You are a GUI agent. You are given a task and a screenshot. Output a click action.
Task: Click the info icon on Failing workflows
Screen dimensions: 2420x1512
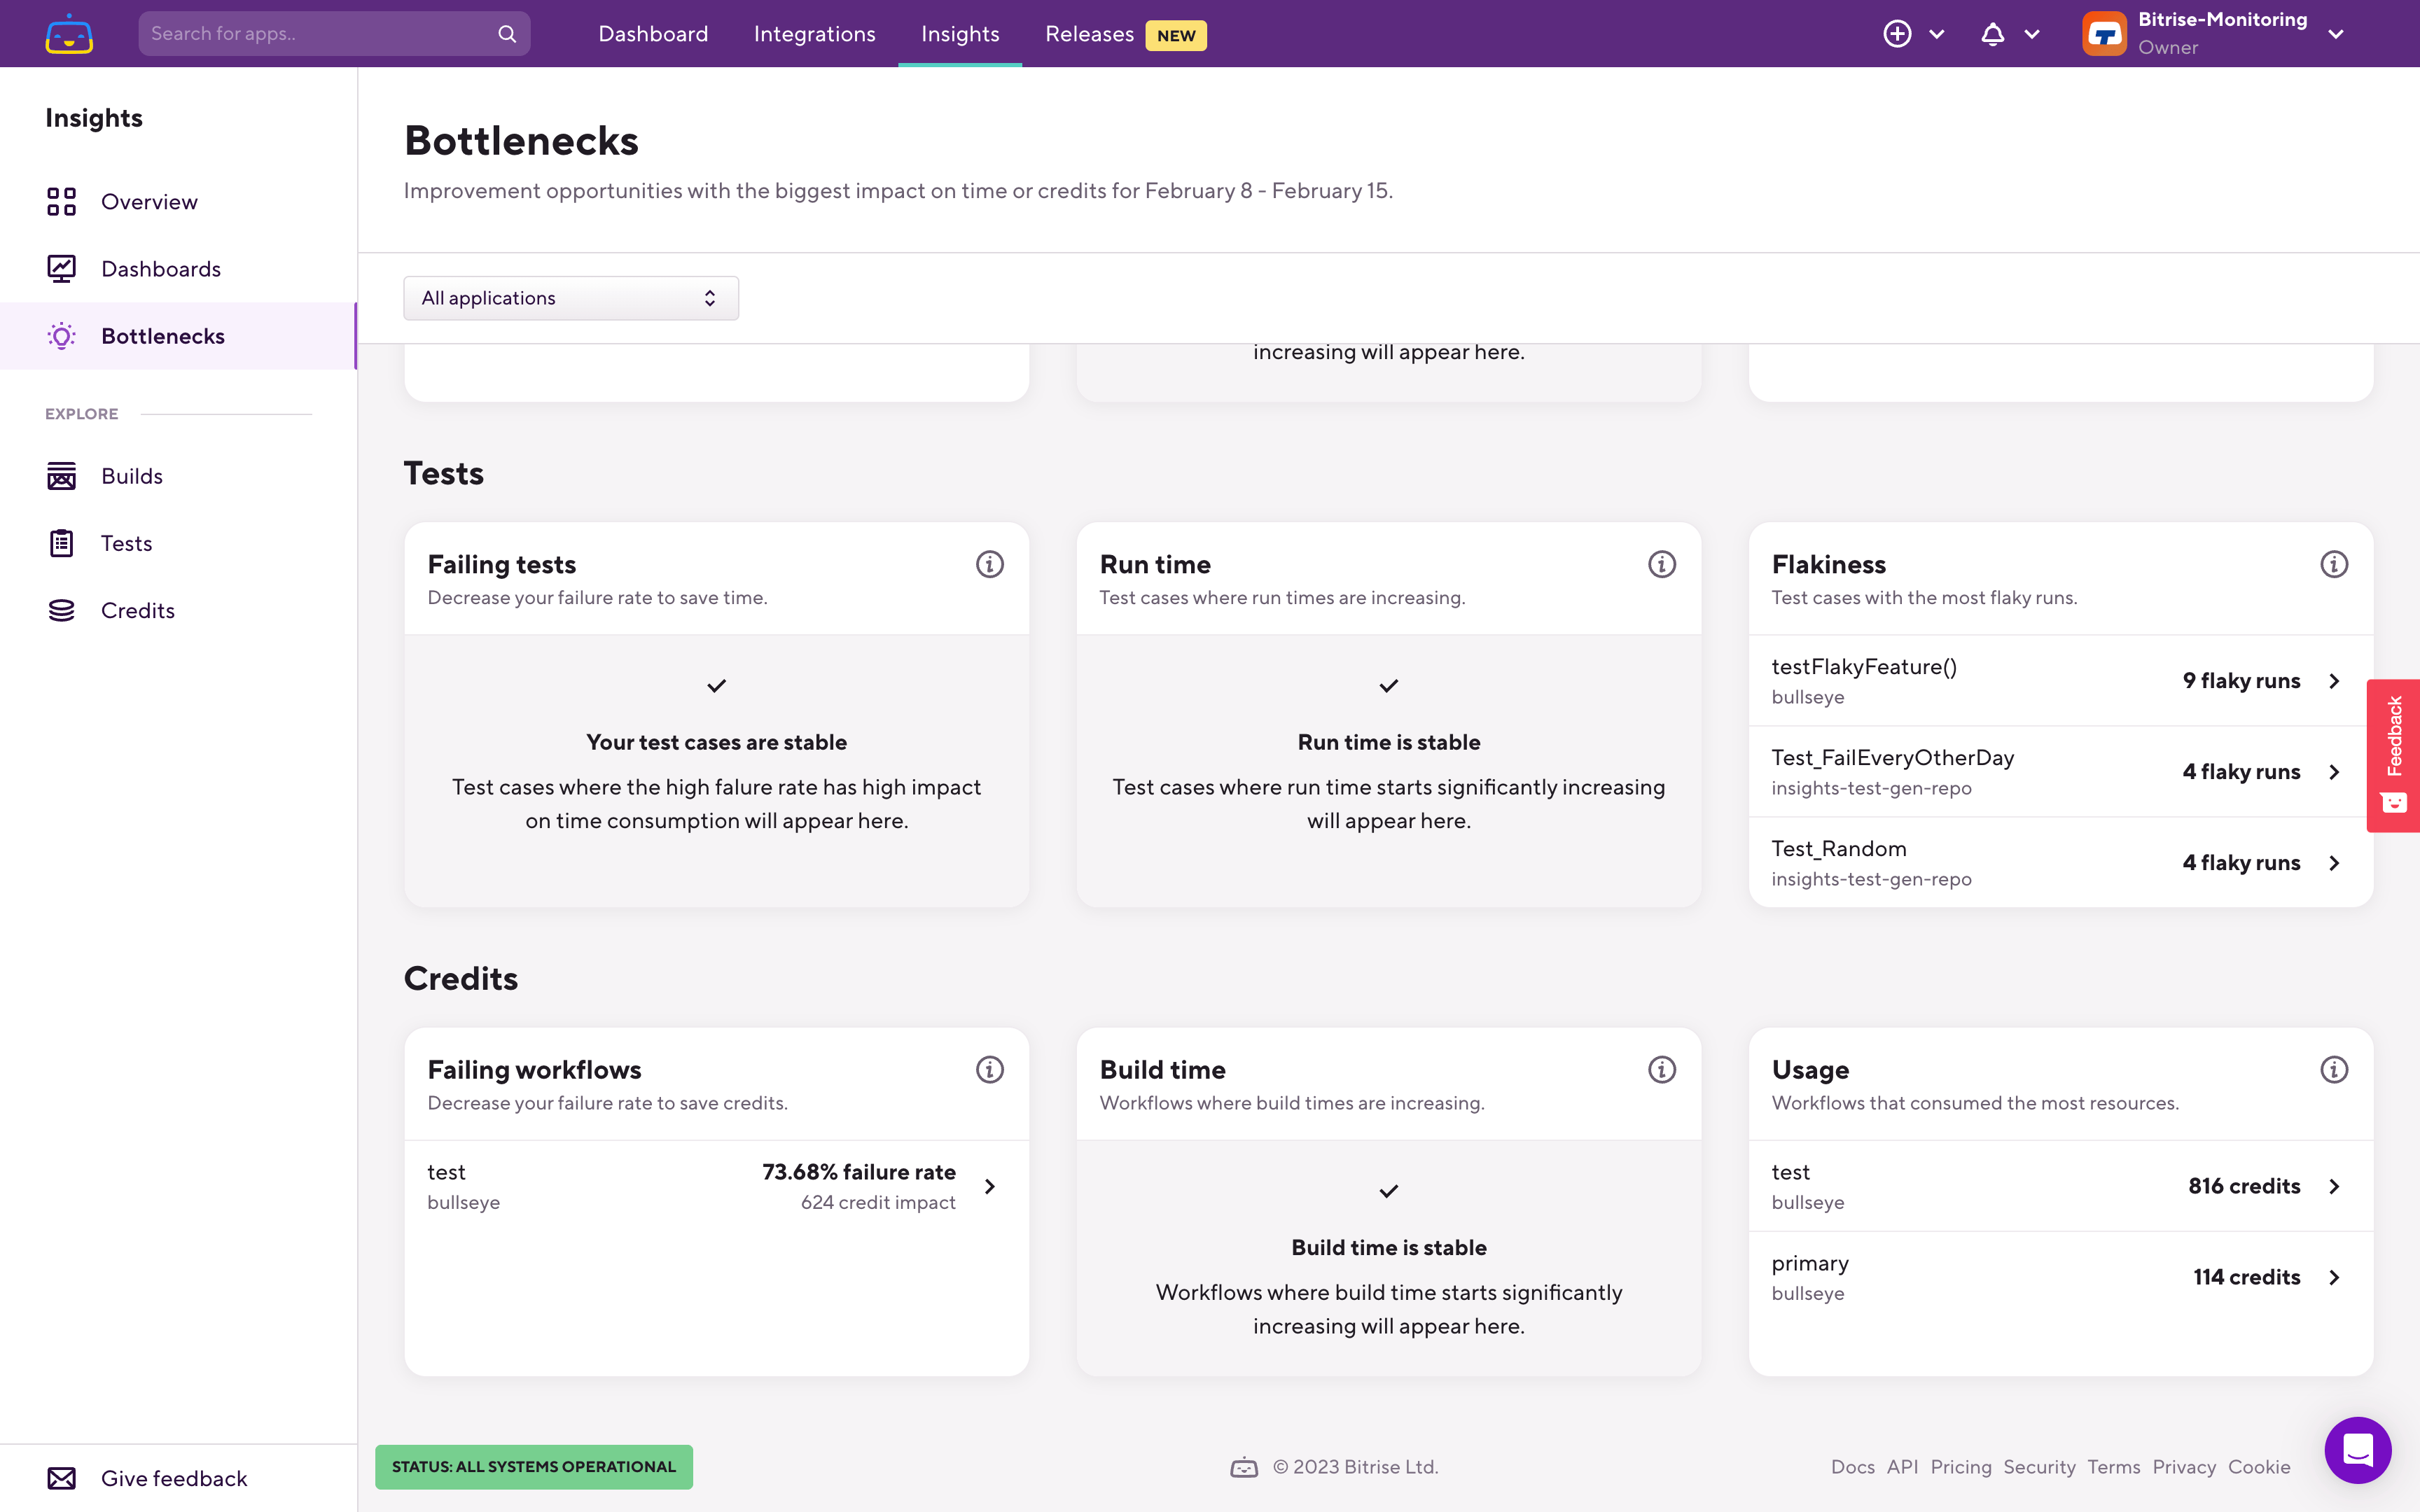(990, 1069)
